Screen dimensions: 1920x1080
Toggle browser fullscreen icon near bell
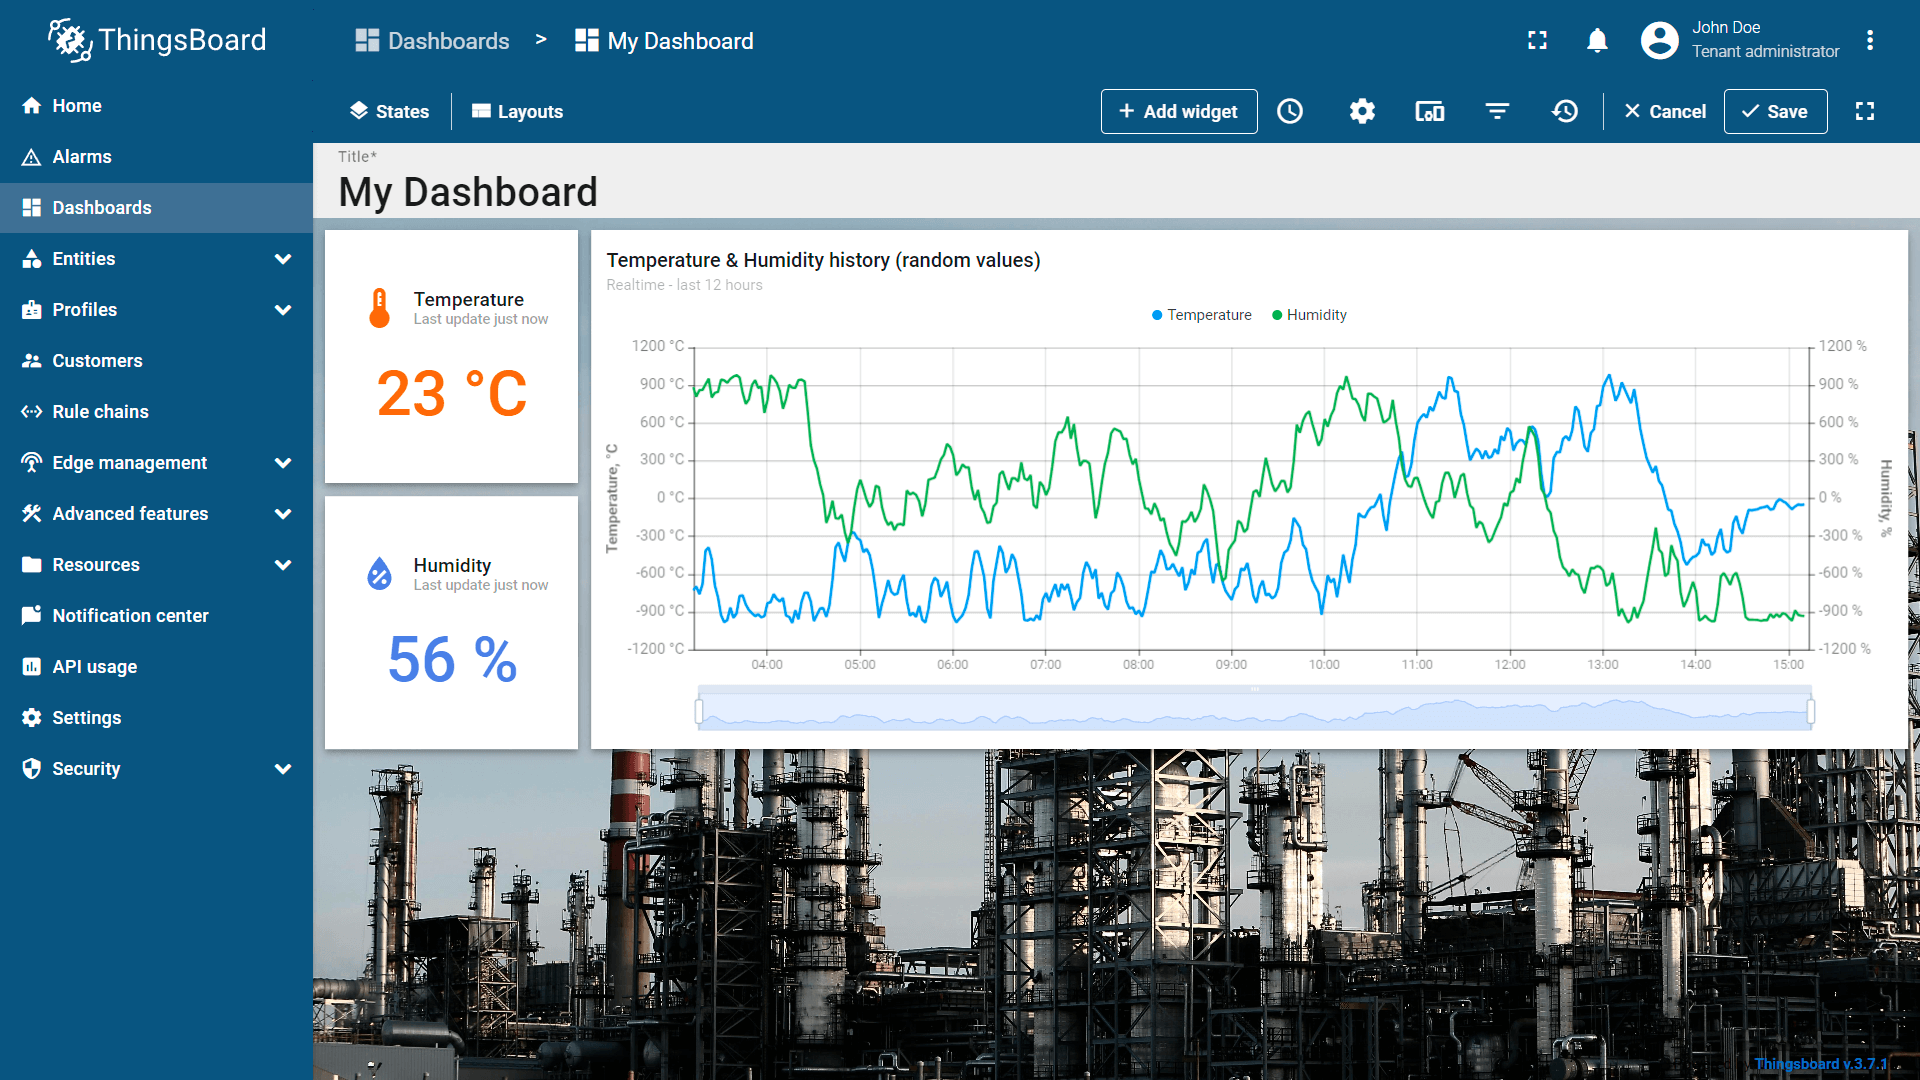[1537, 40]
